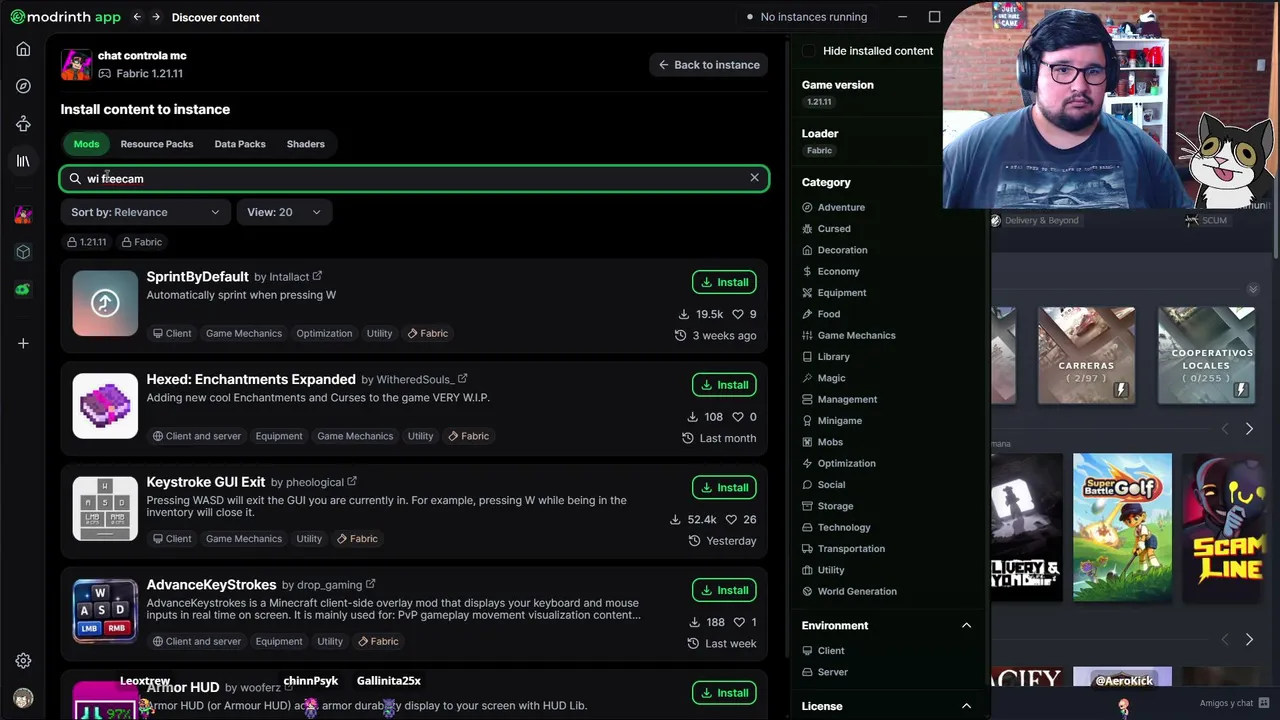Screen dimensions: 1280x720
Task: Install the SprintByDefault mod
Action: tap(724, 282)
